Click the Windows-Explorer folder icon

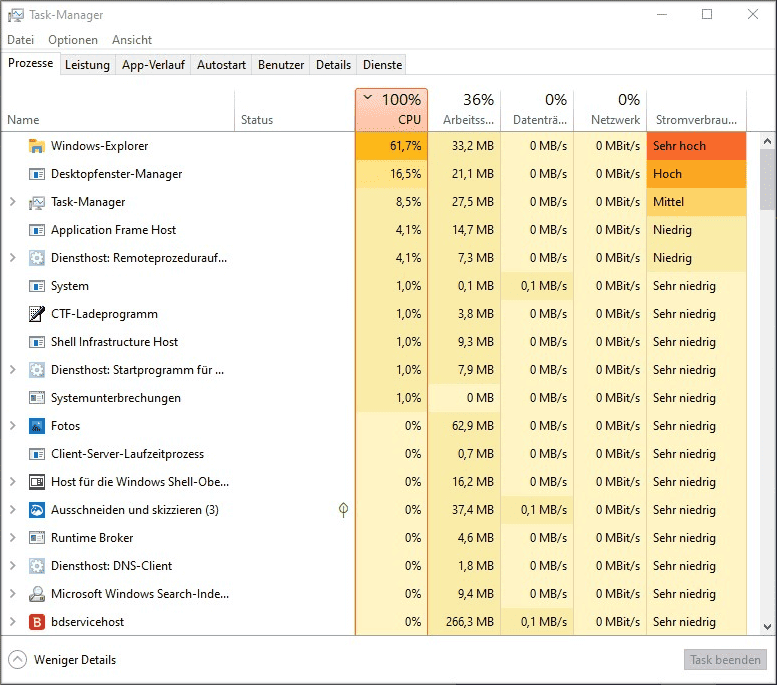coord(37,146)
